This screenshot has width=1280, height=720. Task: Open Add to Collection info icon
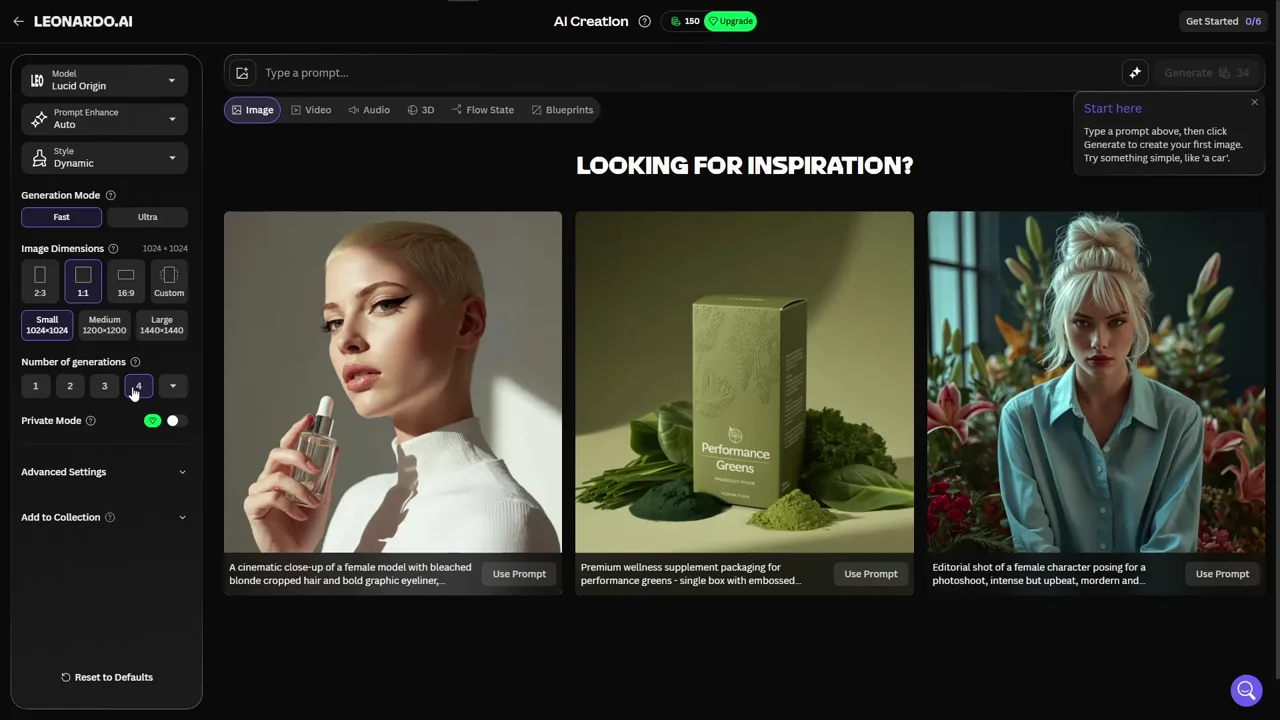[x=110, y=517]
